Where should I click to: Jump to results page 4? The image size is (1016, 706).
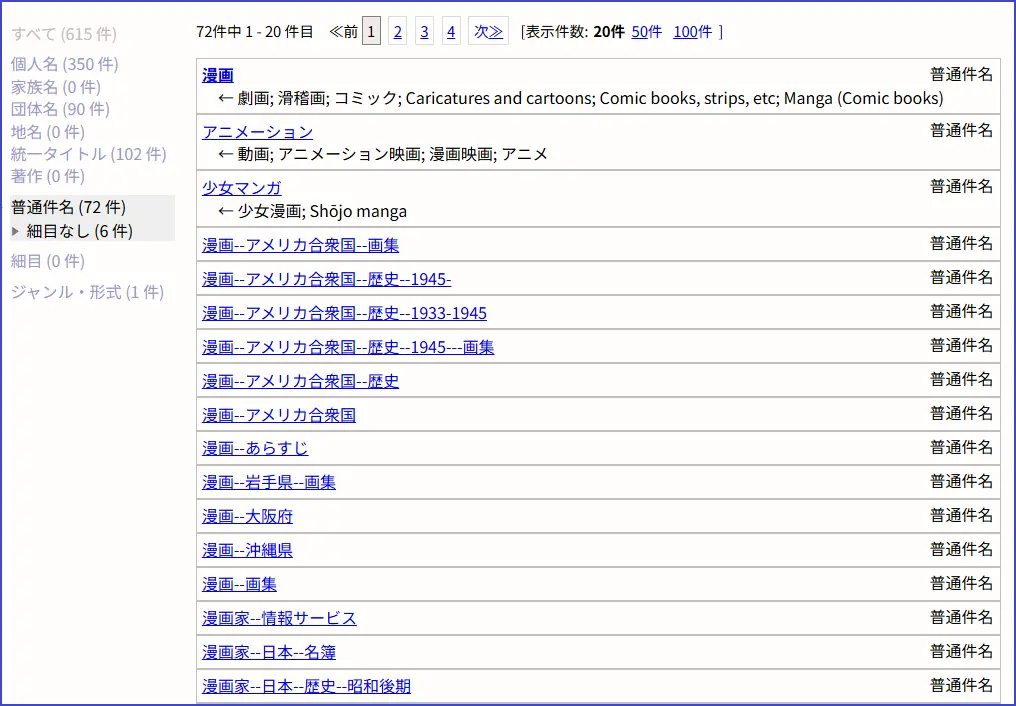coord(451,32)
